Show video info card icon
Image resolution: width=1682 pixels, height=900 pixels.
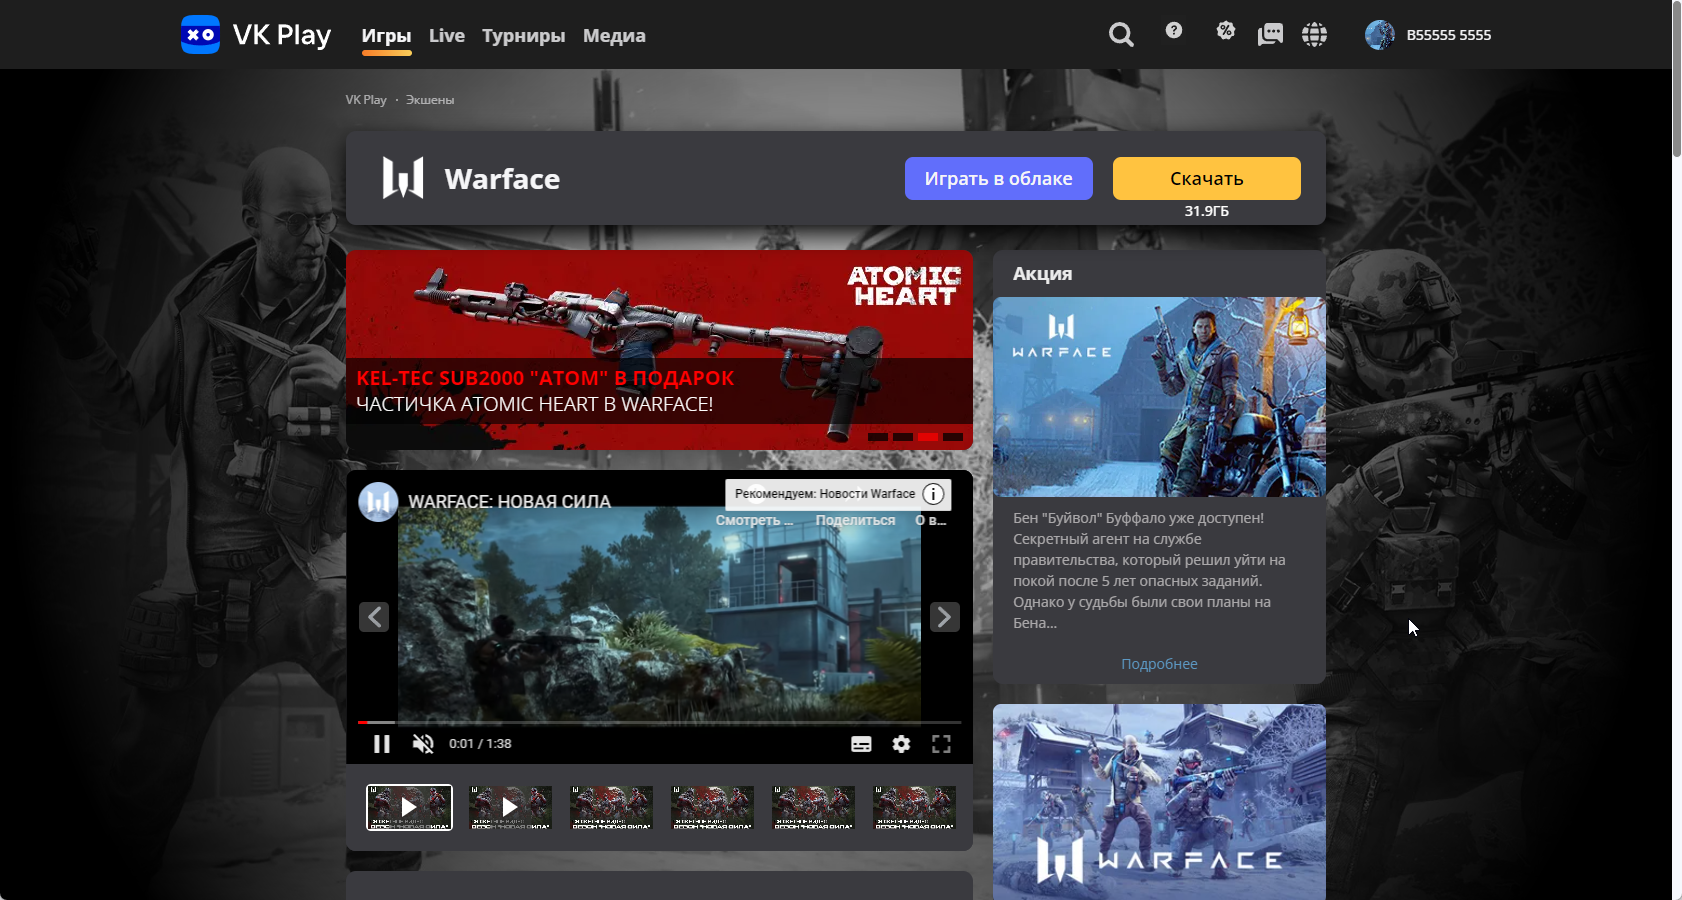click(933, 494)
